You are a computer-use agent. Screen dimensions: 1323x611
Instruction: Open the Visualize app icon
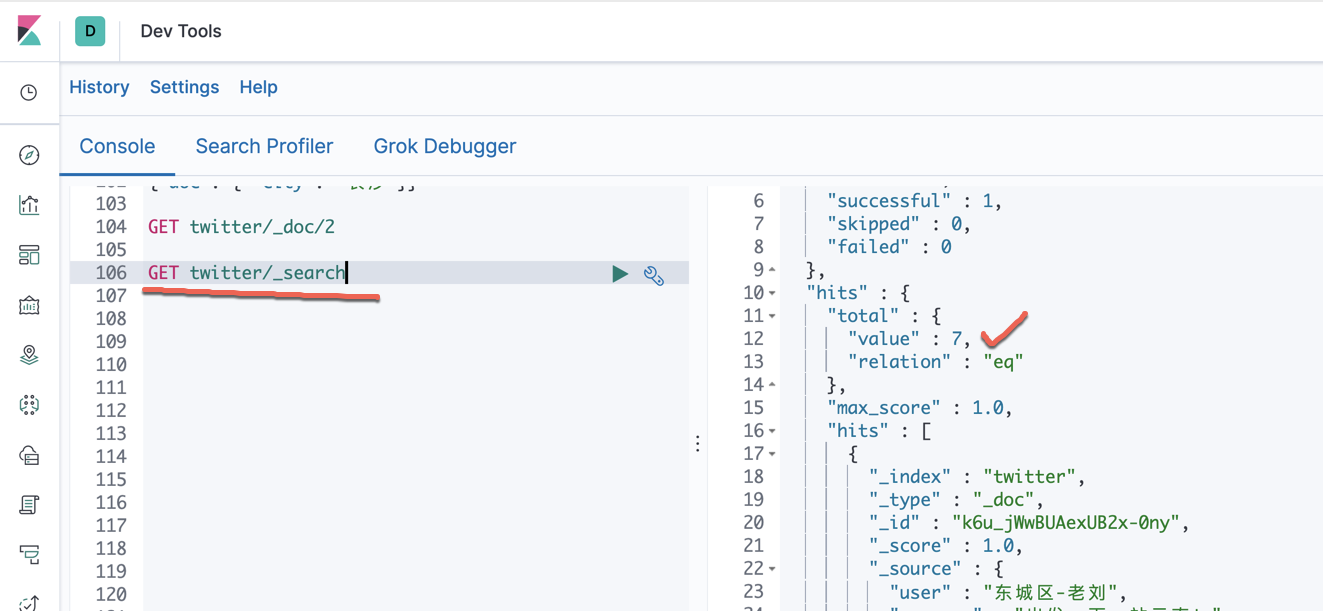[29, 205]
